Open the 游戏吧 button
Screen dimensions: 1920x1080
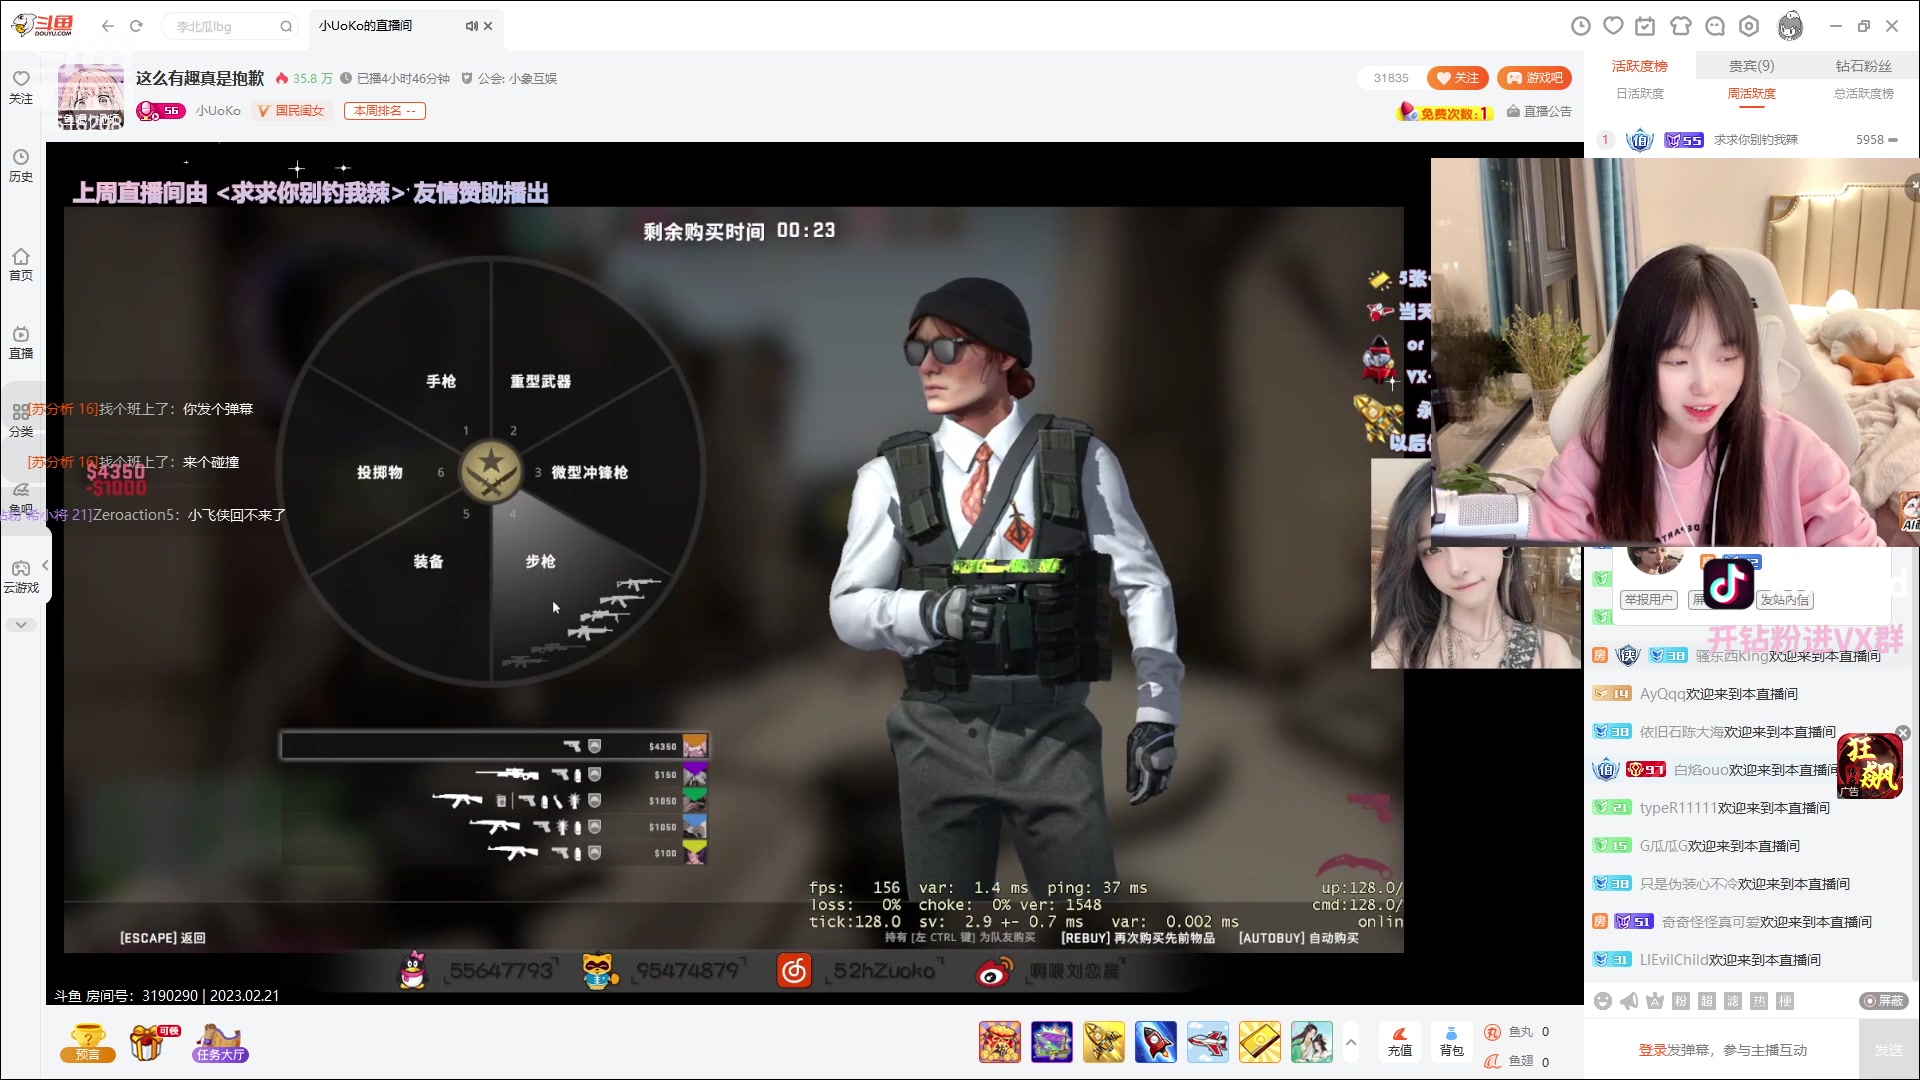coord(1534,78)
